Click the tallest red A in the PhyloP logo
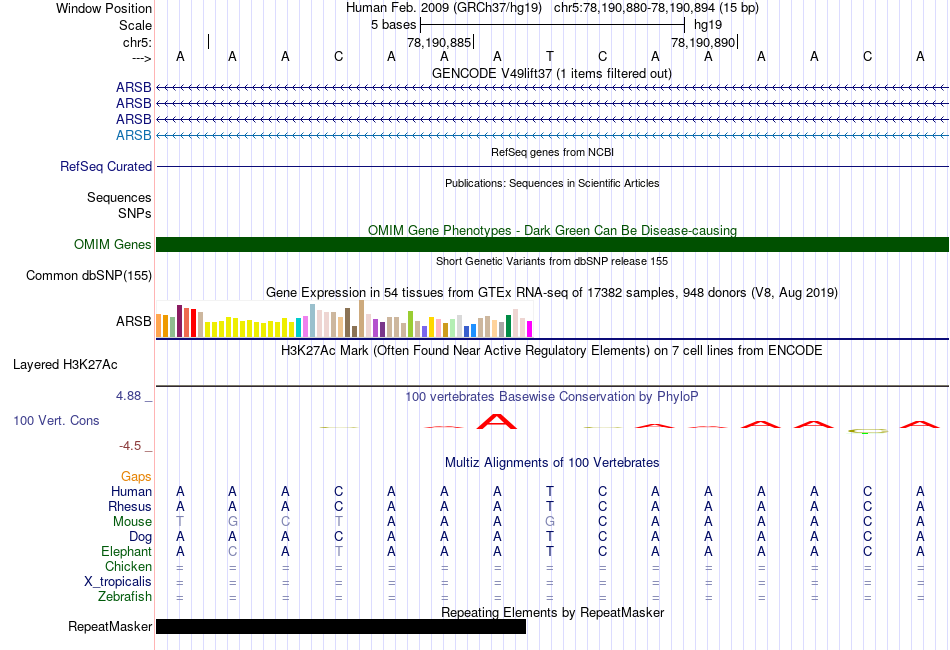950x650 pixels. pos(497,421)
